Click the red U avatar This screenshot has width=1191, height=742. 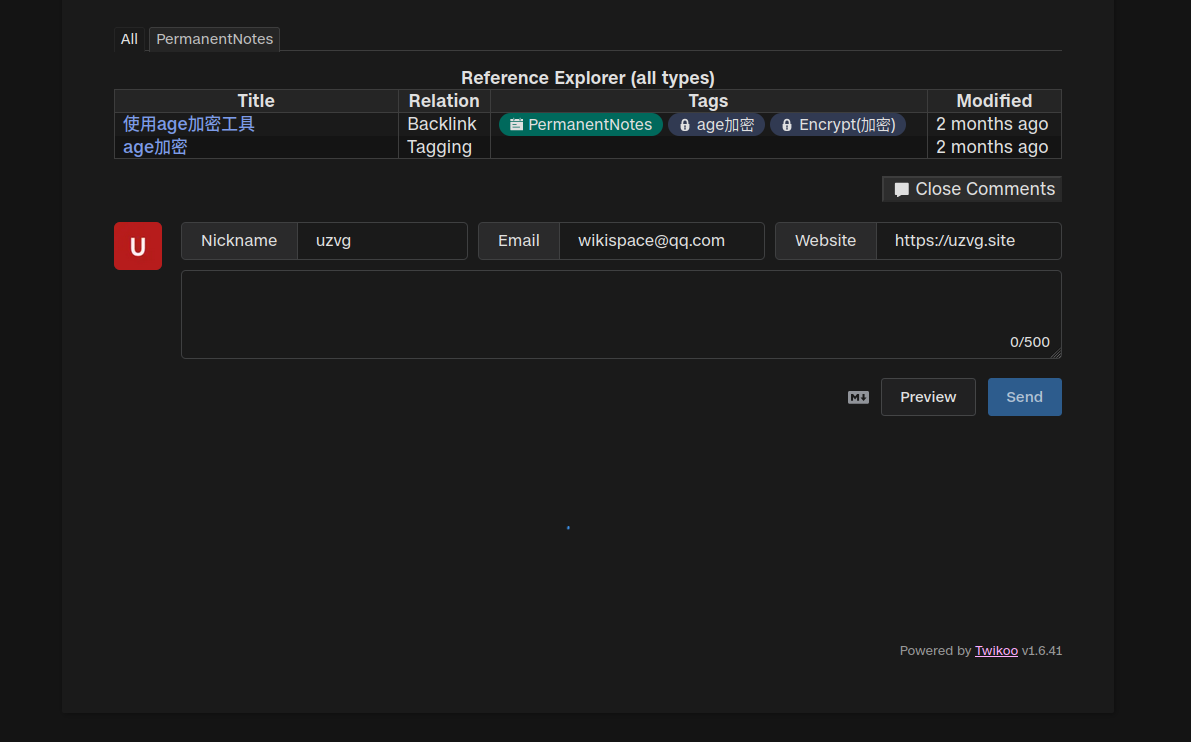pos(137,246)
